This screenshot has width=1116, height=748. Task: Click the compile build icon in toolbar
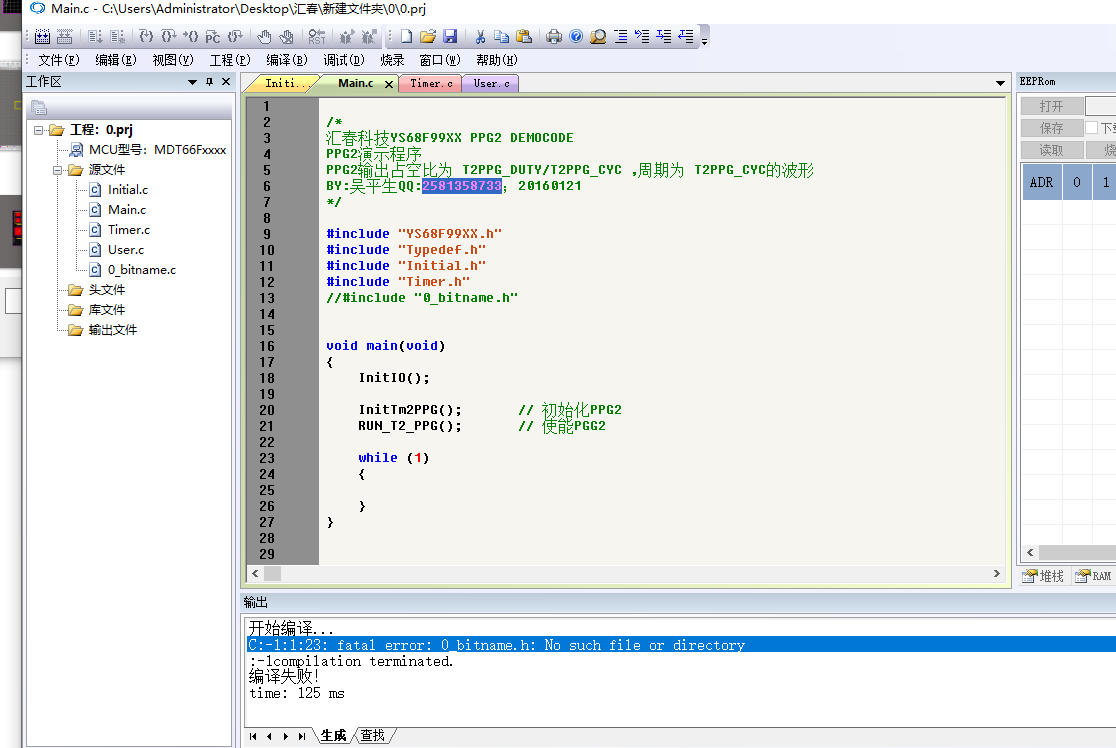42,36
